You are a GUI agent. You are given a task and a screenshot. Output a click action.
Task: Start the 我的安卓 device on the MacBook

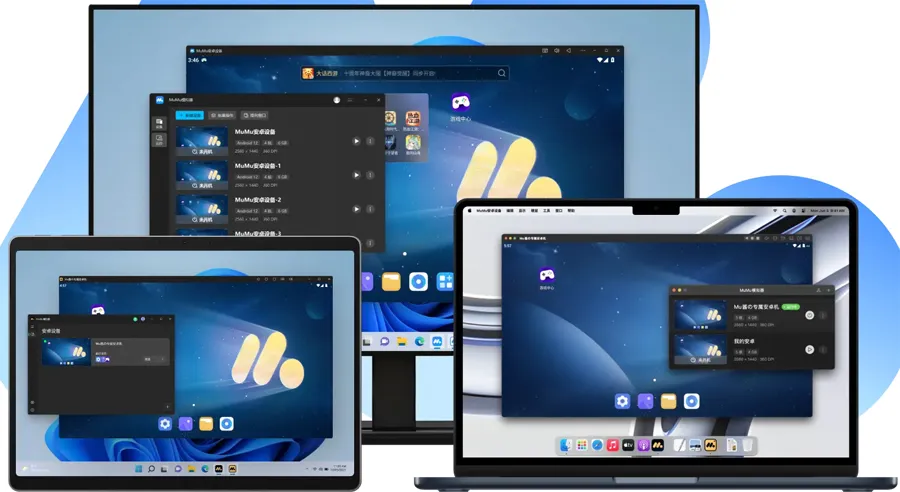[x=809, y=349]
